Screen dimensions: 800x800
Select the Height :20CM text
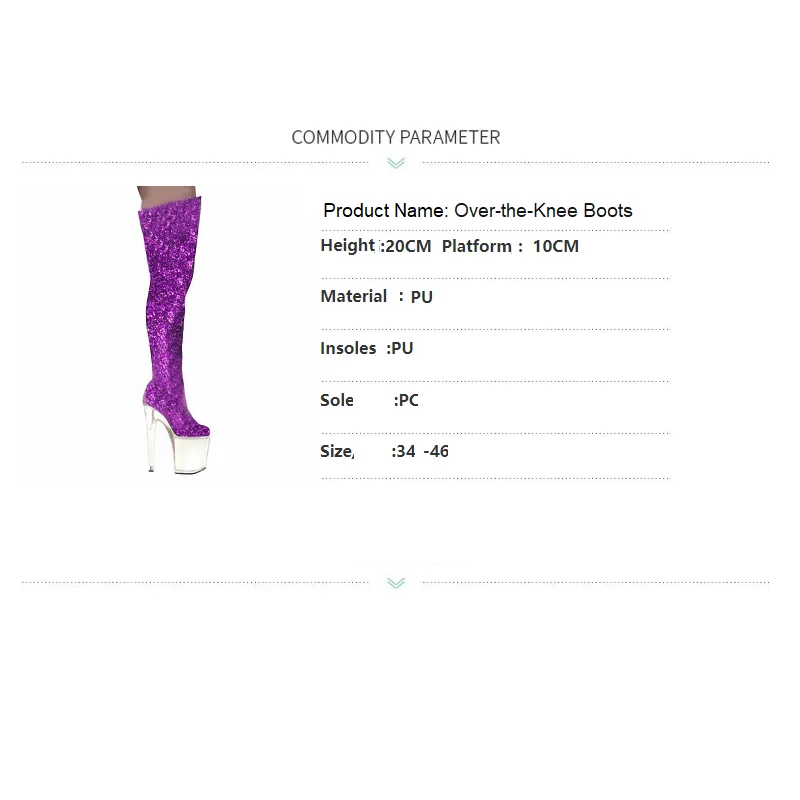pyautogui.click(x=376, y=246)
